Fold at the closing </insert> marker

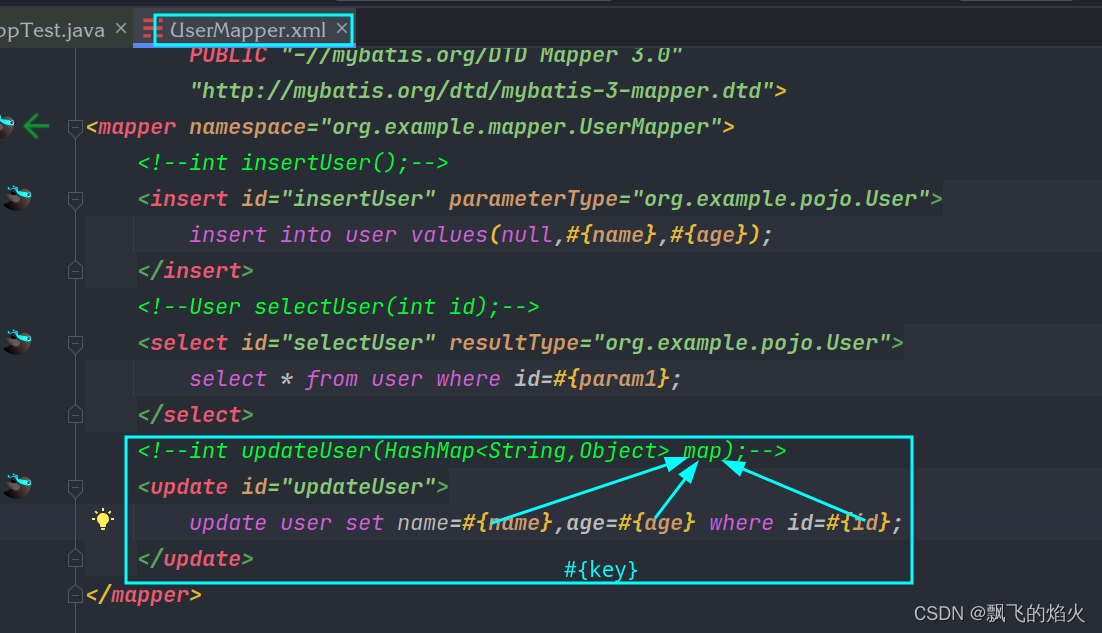coord(75,271)
